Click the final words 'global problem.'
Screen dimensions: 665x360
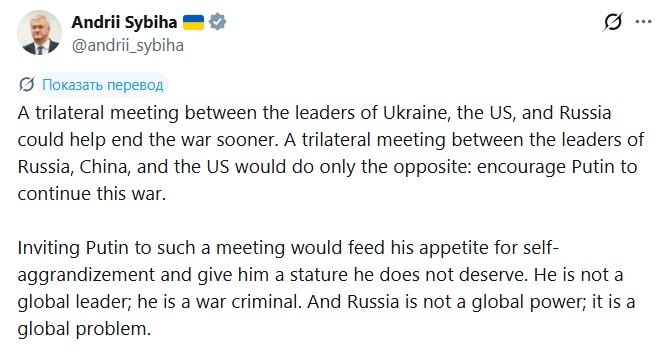[84, 329]
